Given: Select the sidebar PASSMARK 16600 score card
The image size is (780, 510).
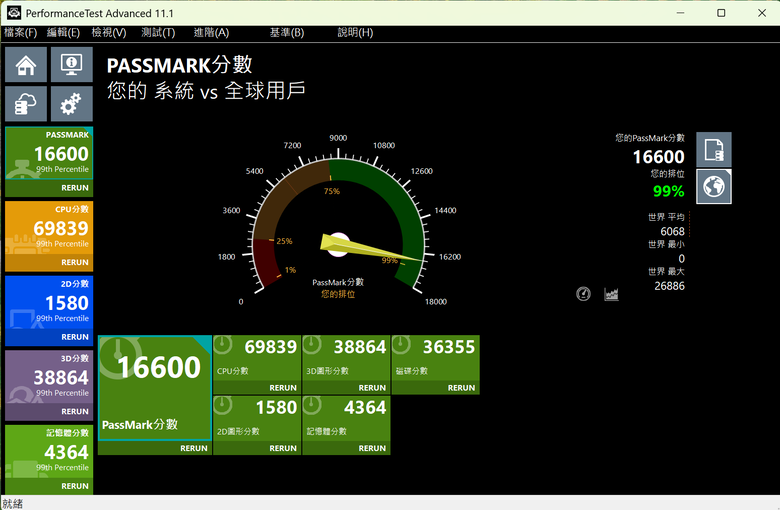Looking at the screenshot, I should pos(49,153).
